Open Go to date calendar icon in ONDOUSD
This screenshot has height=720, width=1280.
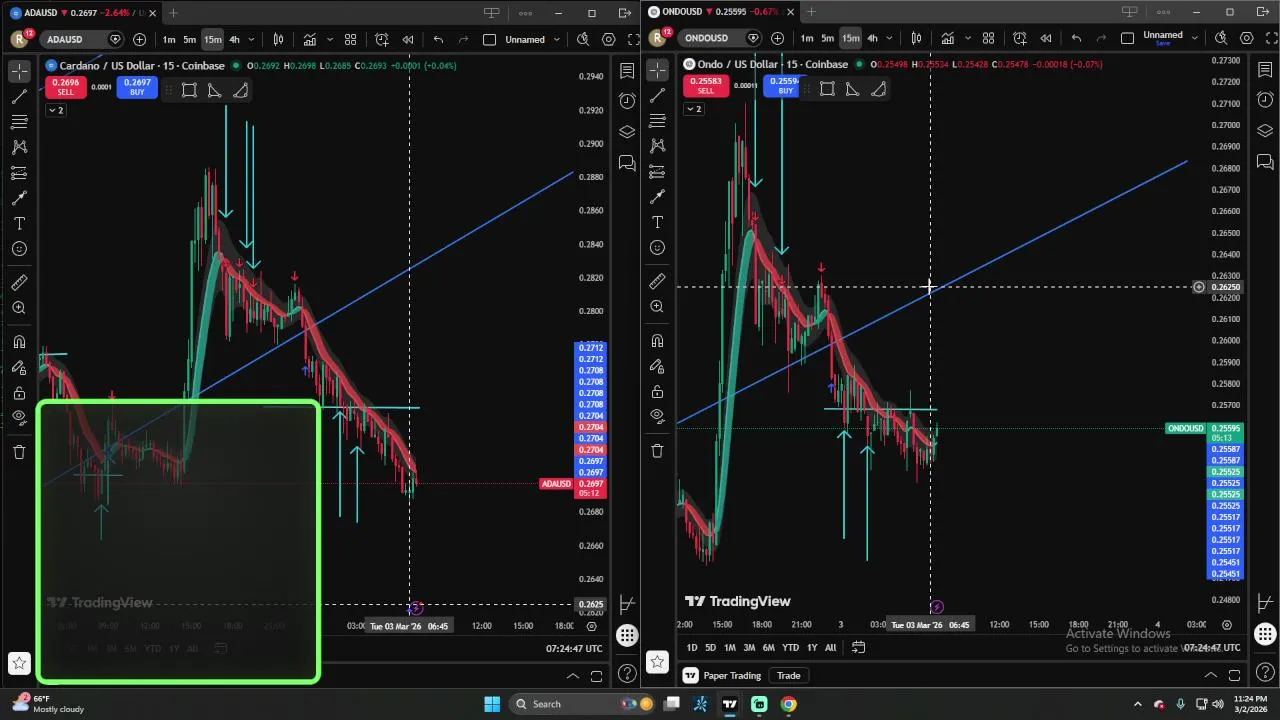[858, 647]
